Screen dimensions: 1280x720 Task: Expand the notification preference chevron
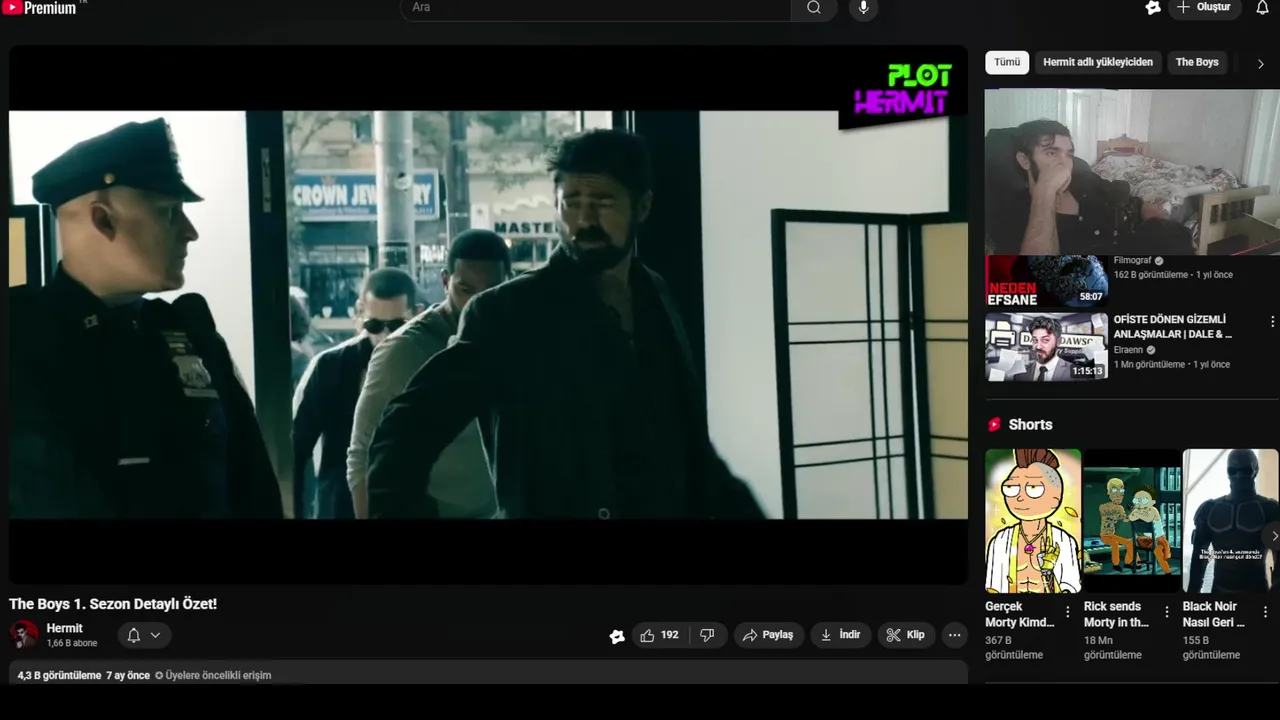(x=155, y=635)
